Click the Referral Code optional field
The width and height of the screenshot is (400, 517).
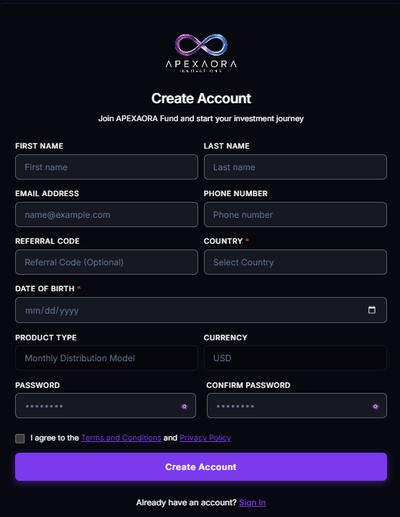(x=106, y=262)
